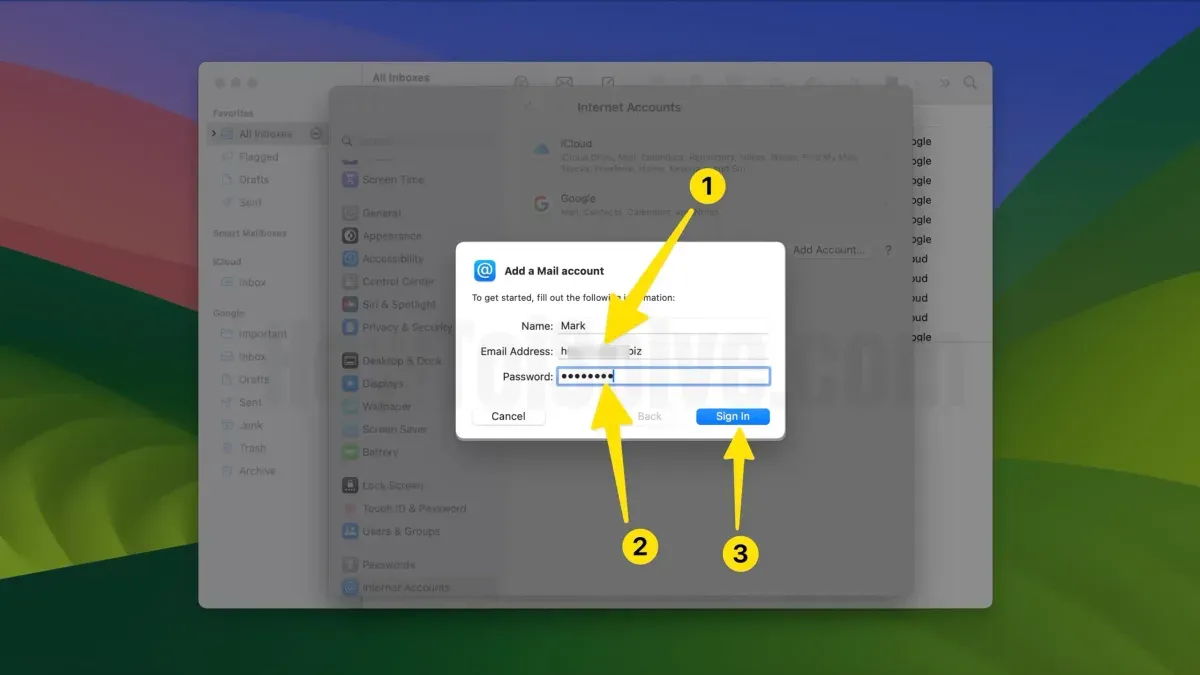Click Mail toolbar compose new message icon
Viewport: 1200px width, 675px height.
pos(607,83)
